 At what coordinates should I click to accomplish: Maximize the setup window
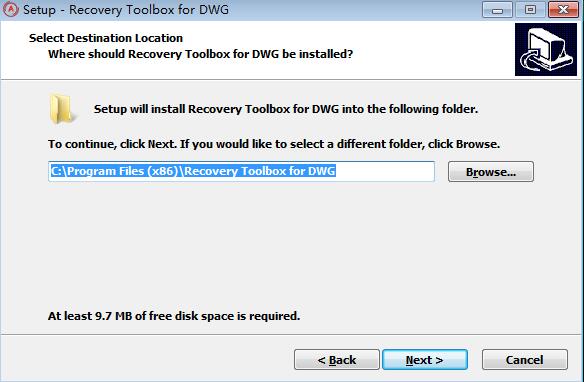pyautogui.click(x=530, y=10)
